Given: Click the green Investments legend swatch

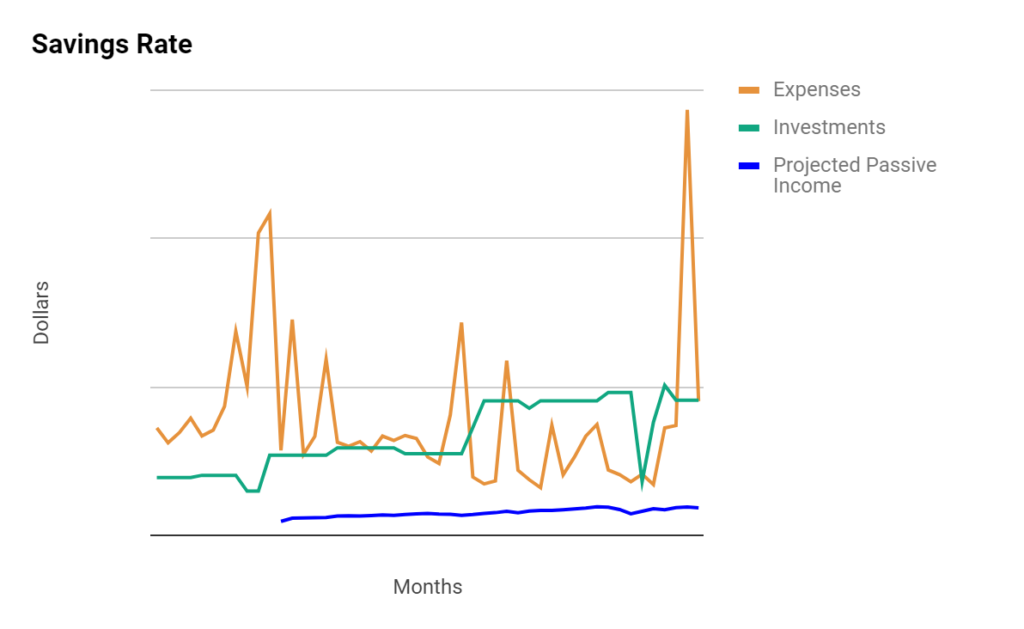Looking at the screenshot, I should (x=748, y=128).
